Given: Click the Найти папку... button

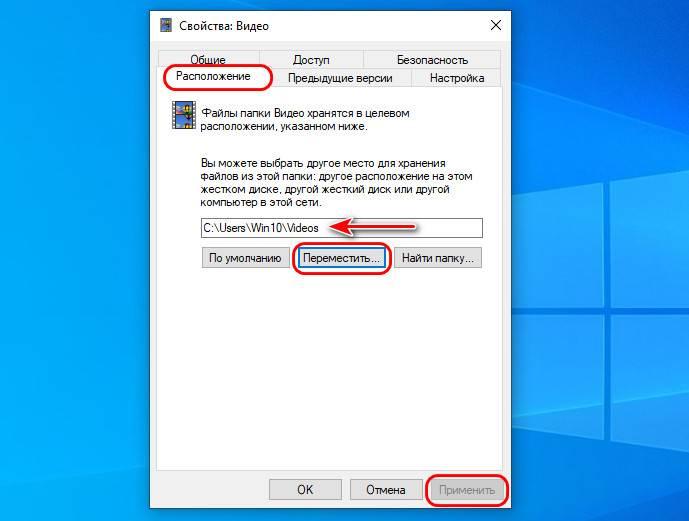Looking at the screenshot, I should (438, 258).
